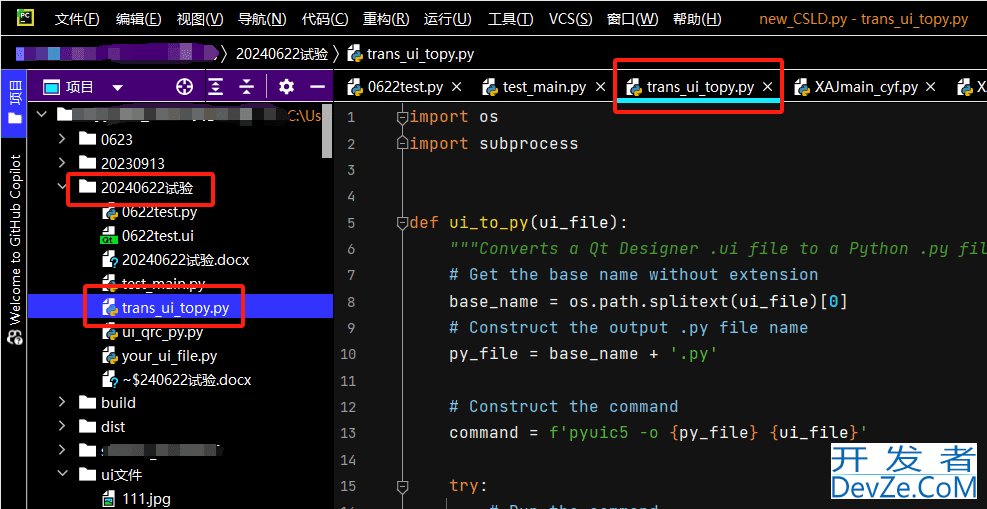Click the PyCharm application logo icon
987x509 pixels.
point(26,18)
